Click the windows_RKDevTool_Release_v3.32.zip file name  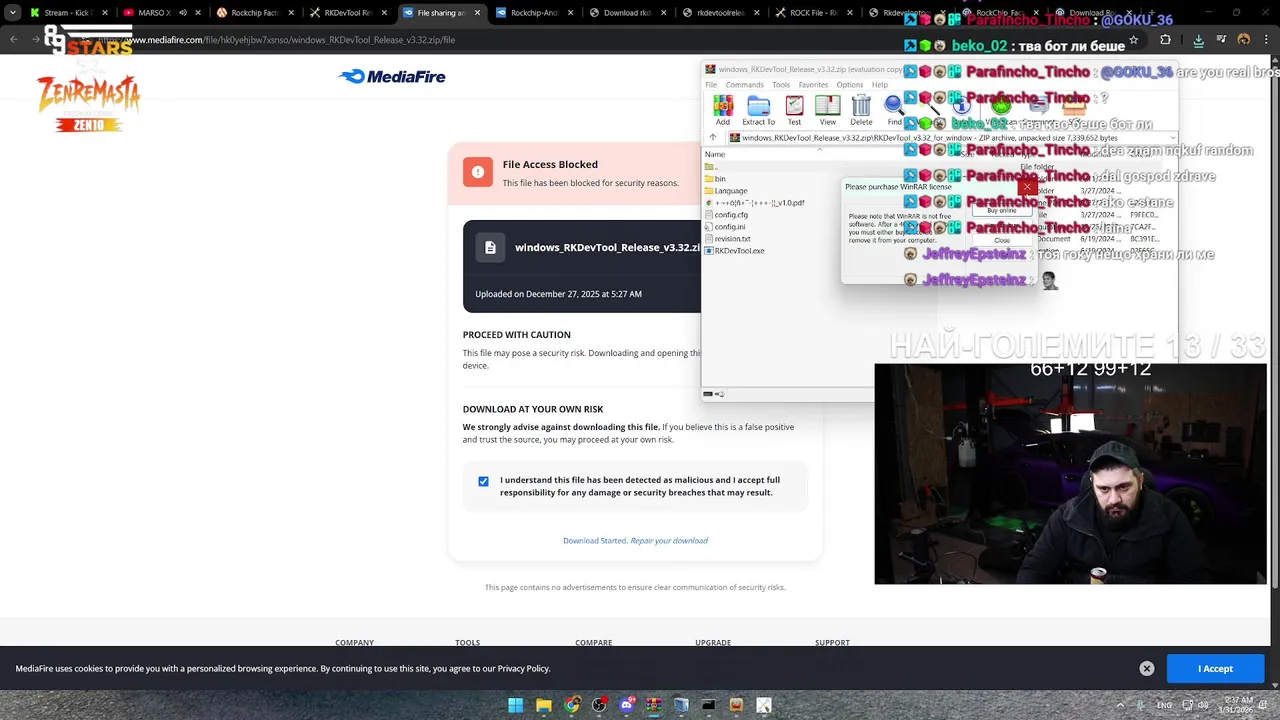pyautogui.click(x=607, y=247)
